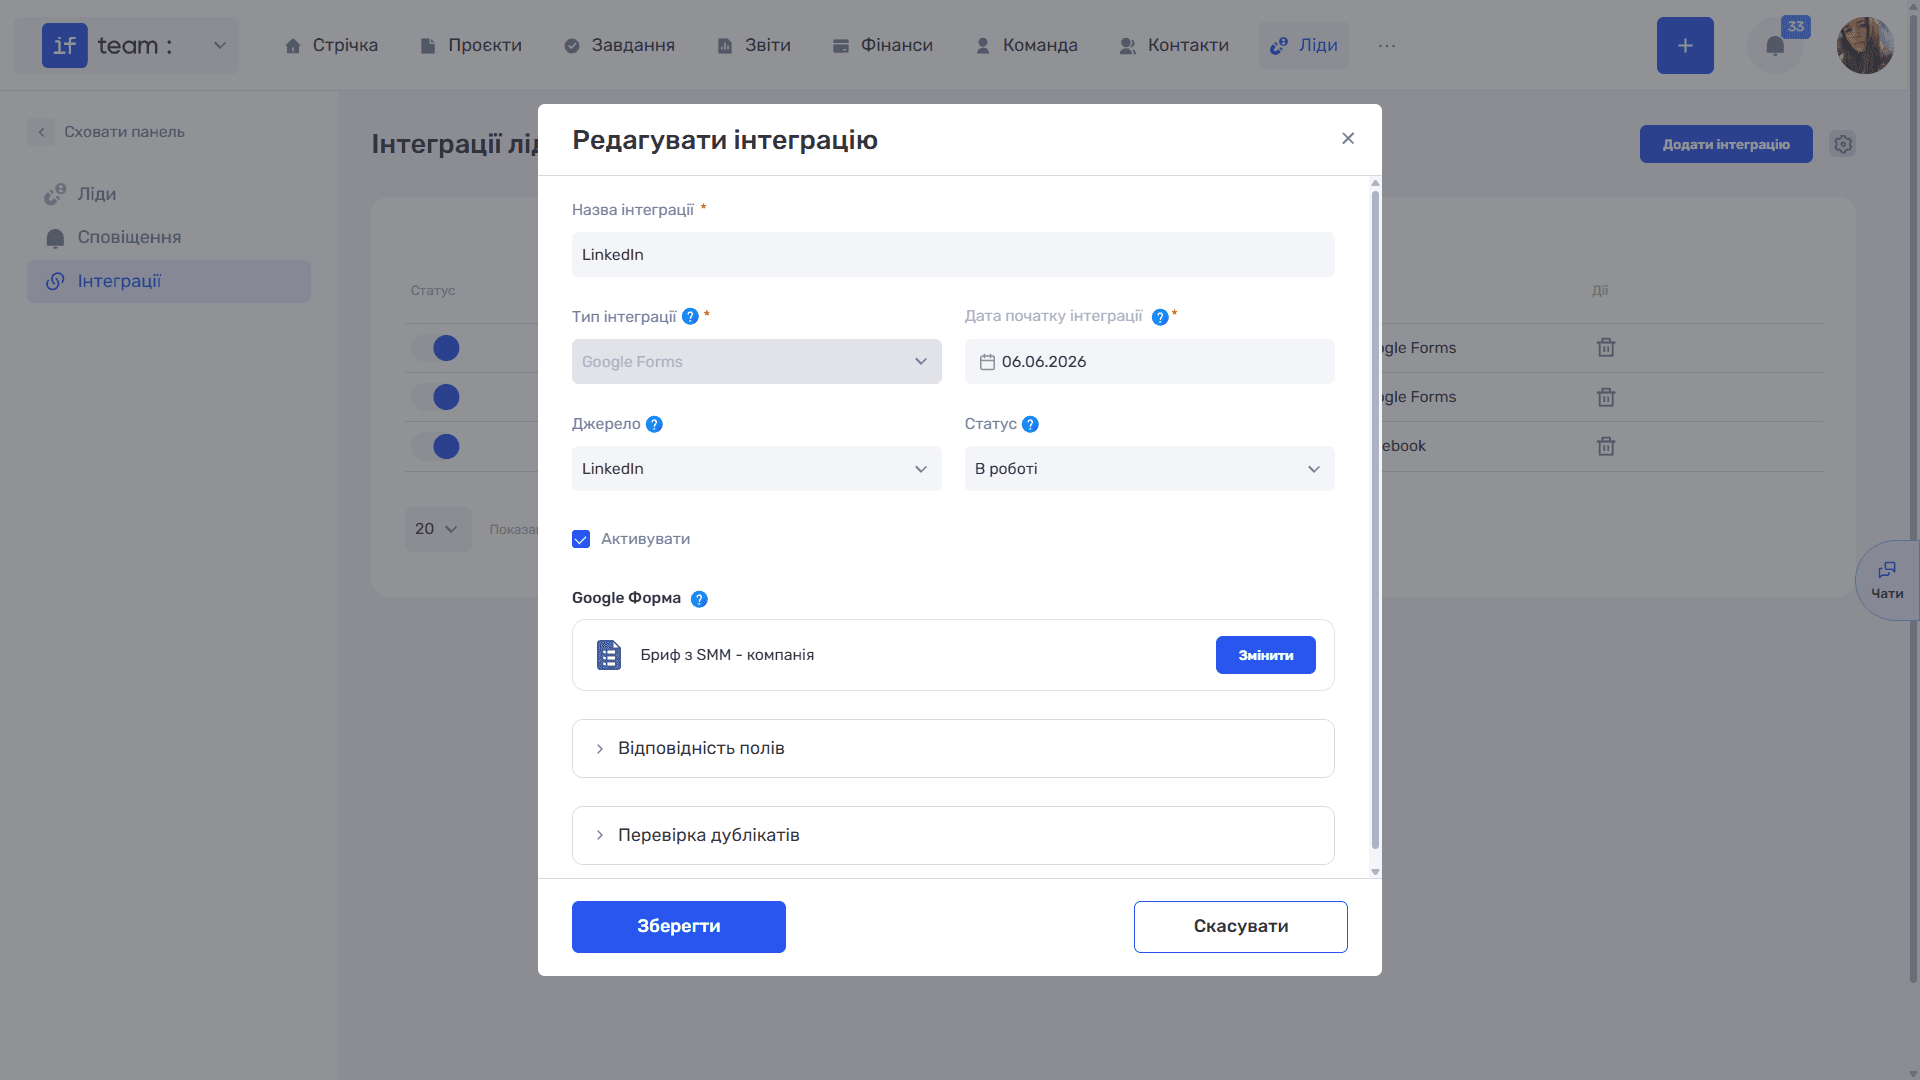This screenshot has height=1080, width=1920.
Task: Open the Чати chat panel icon
Action: [1887, 580]
